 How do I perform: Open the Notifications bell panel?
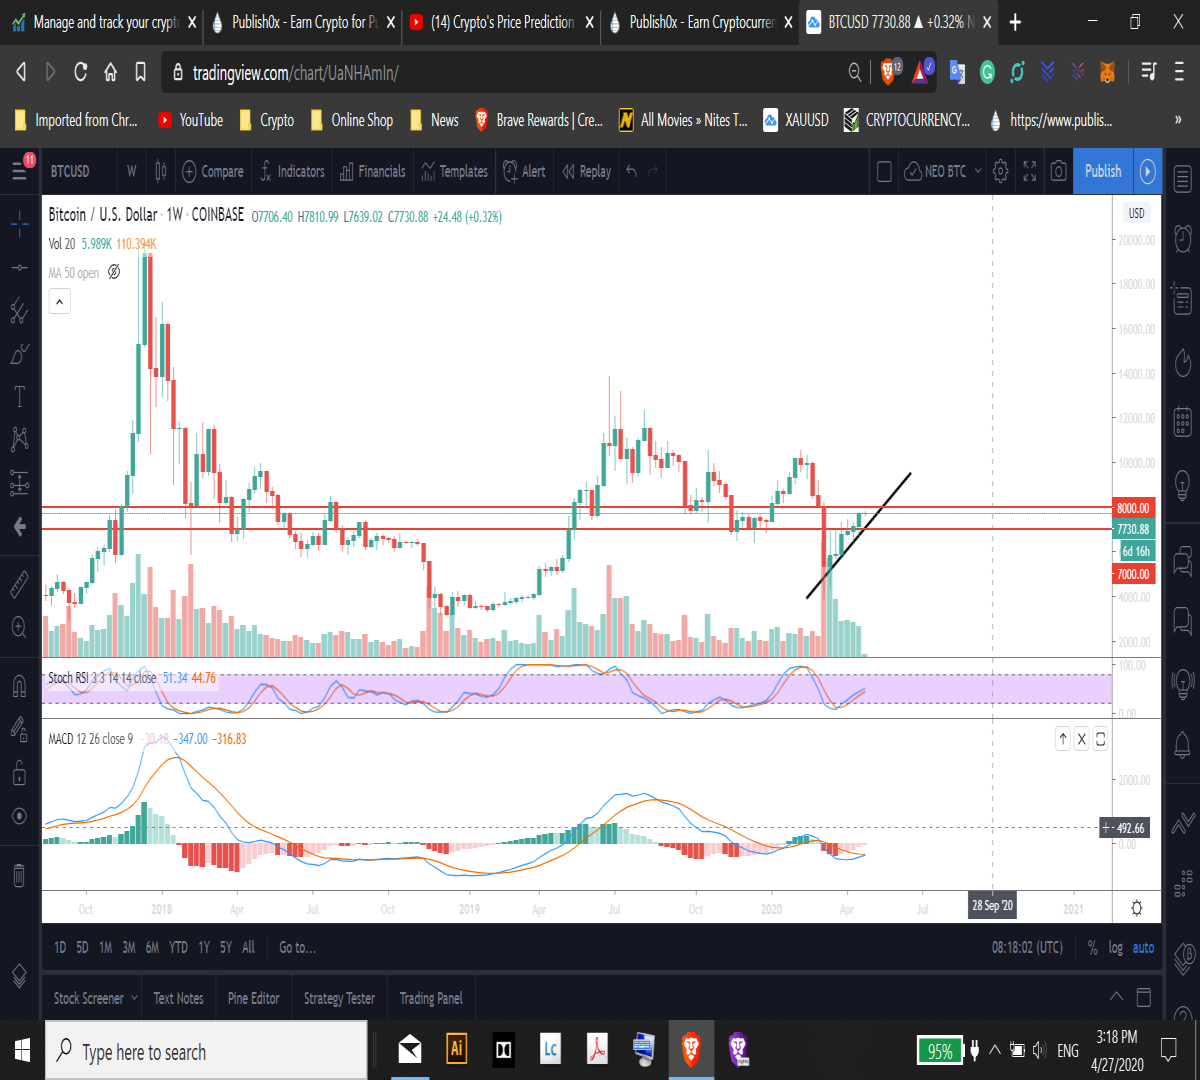1182,744
